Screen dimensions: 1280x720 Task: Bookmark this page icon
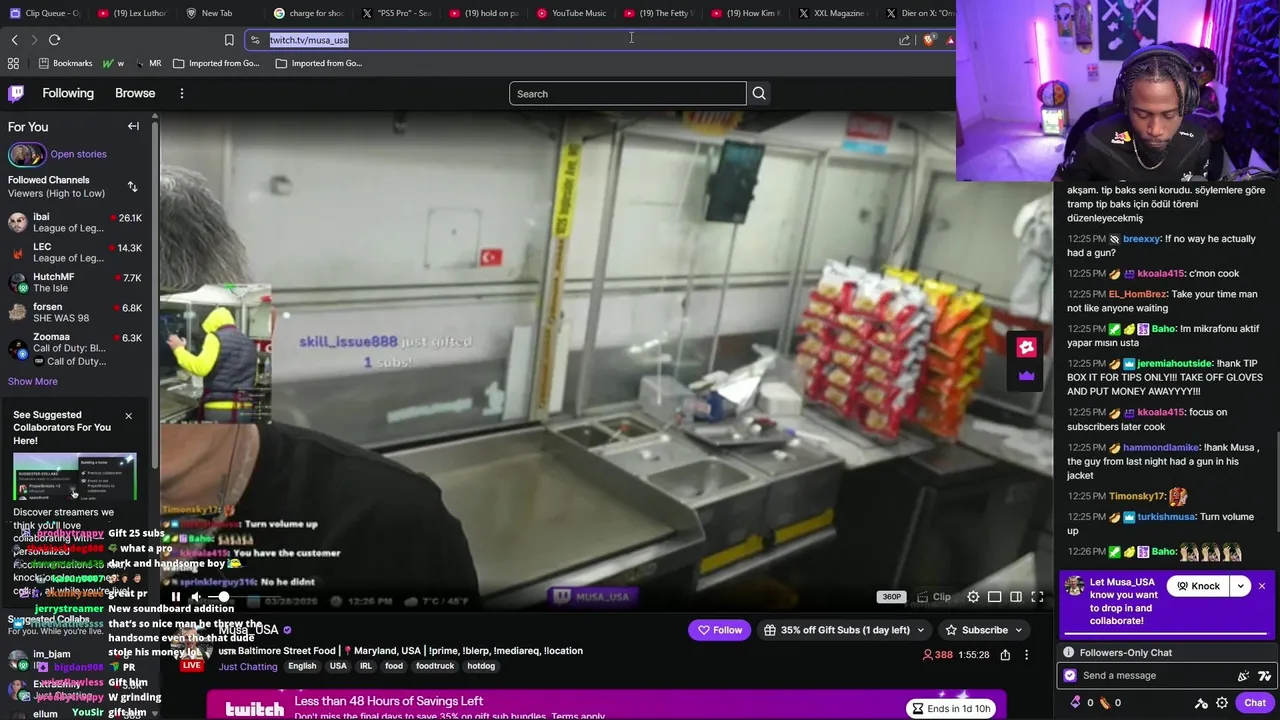tap(229, 40)
